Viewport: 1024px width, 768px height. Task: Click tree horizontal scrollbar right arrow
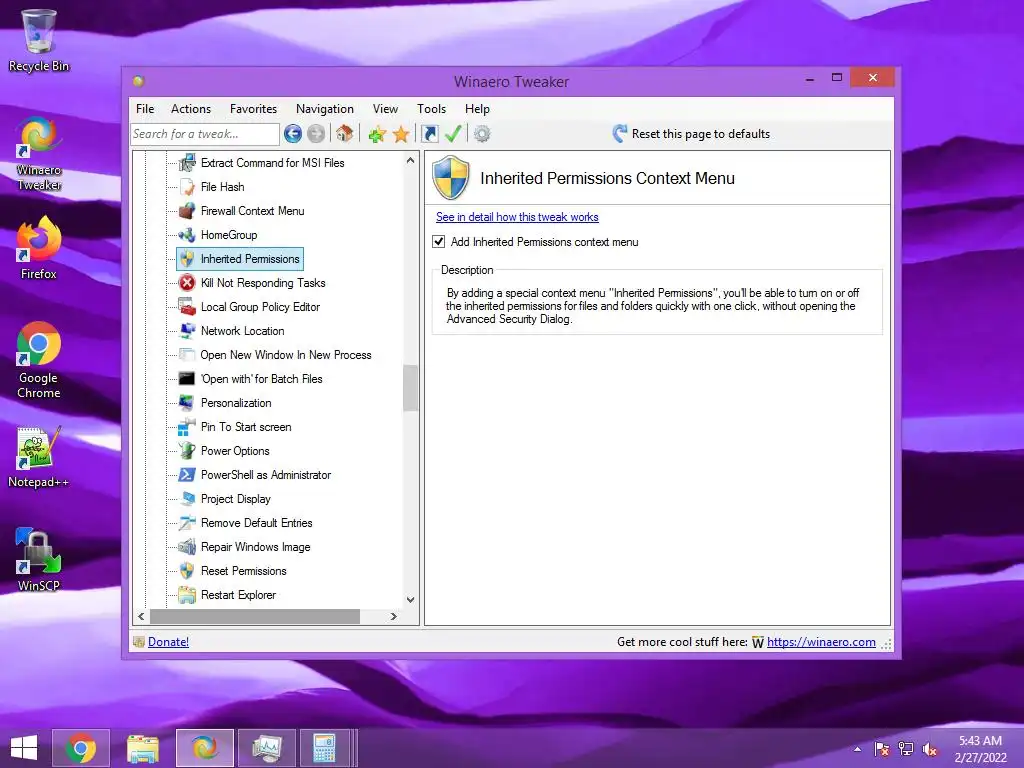(x=393, y=616)
